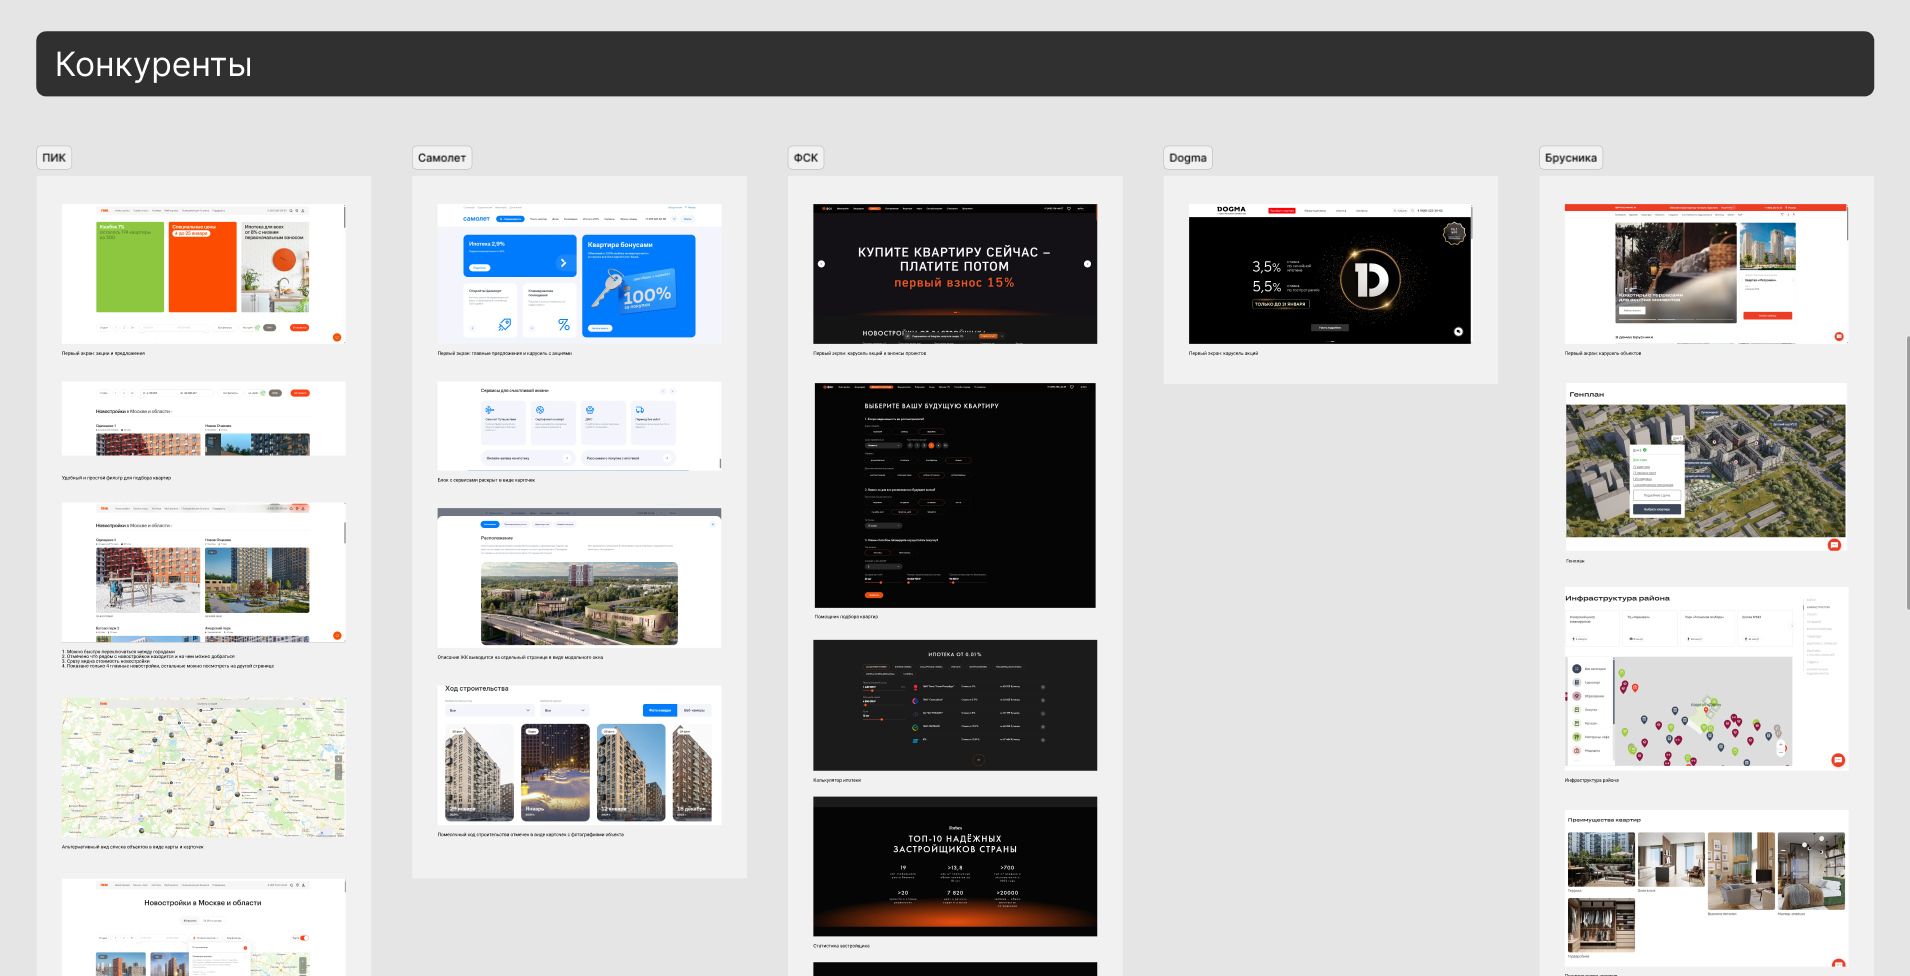Select the ПИК map view screenshot

[x=203, y=768]
